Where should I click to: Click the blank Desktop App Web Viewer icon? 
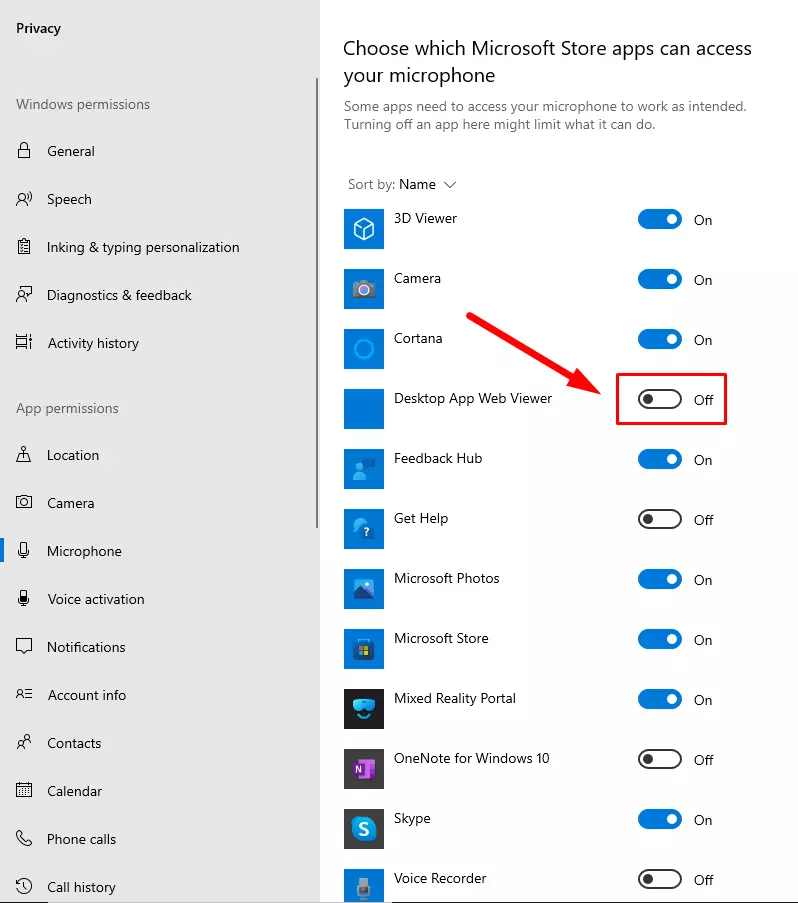click(364, 409)
